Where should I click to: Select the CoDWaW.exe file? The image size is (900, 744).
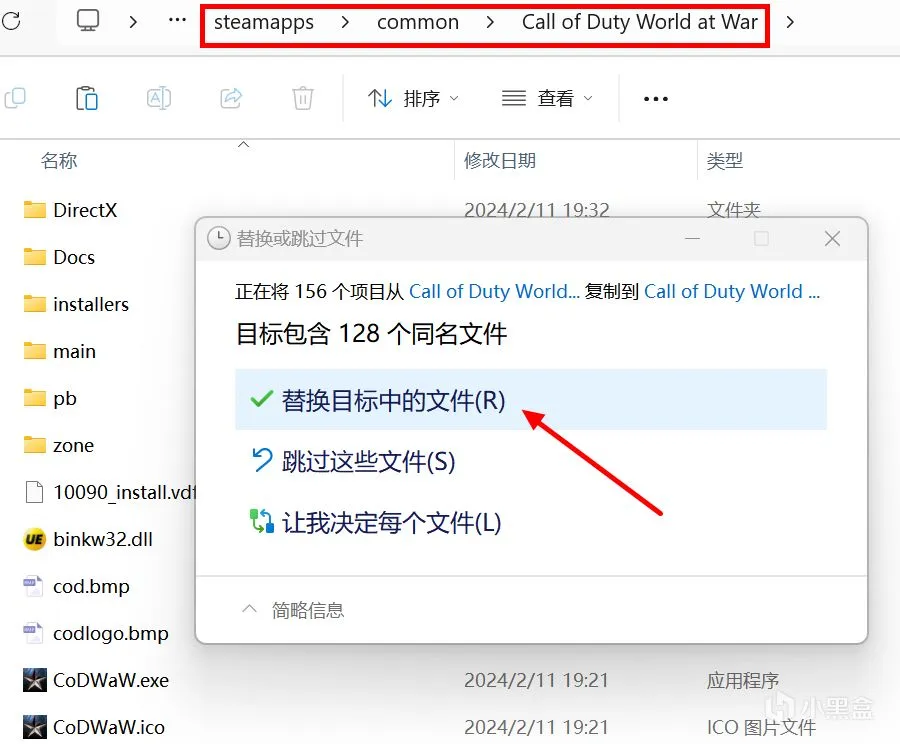(111, 680)
